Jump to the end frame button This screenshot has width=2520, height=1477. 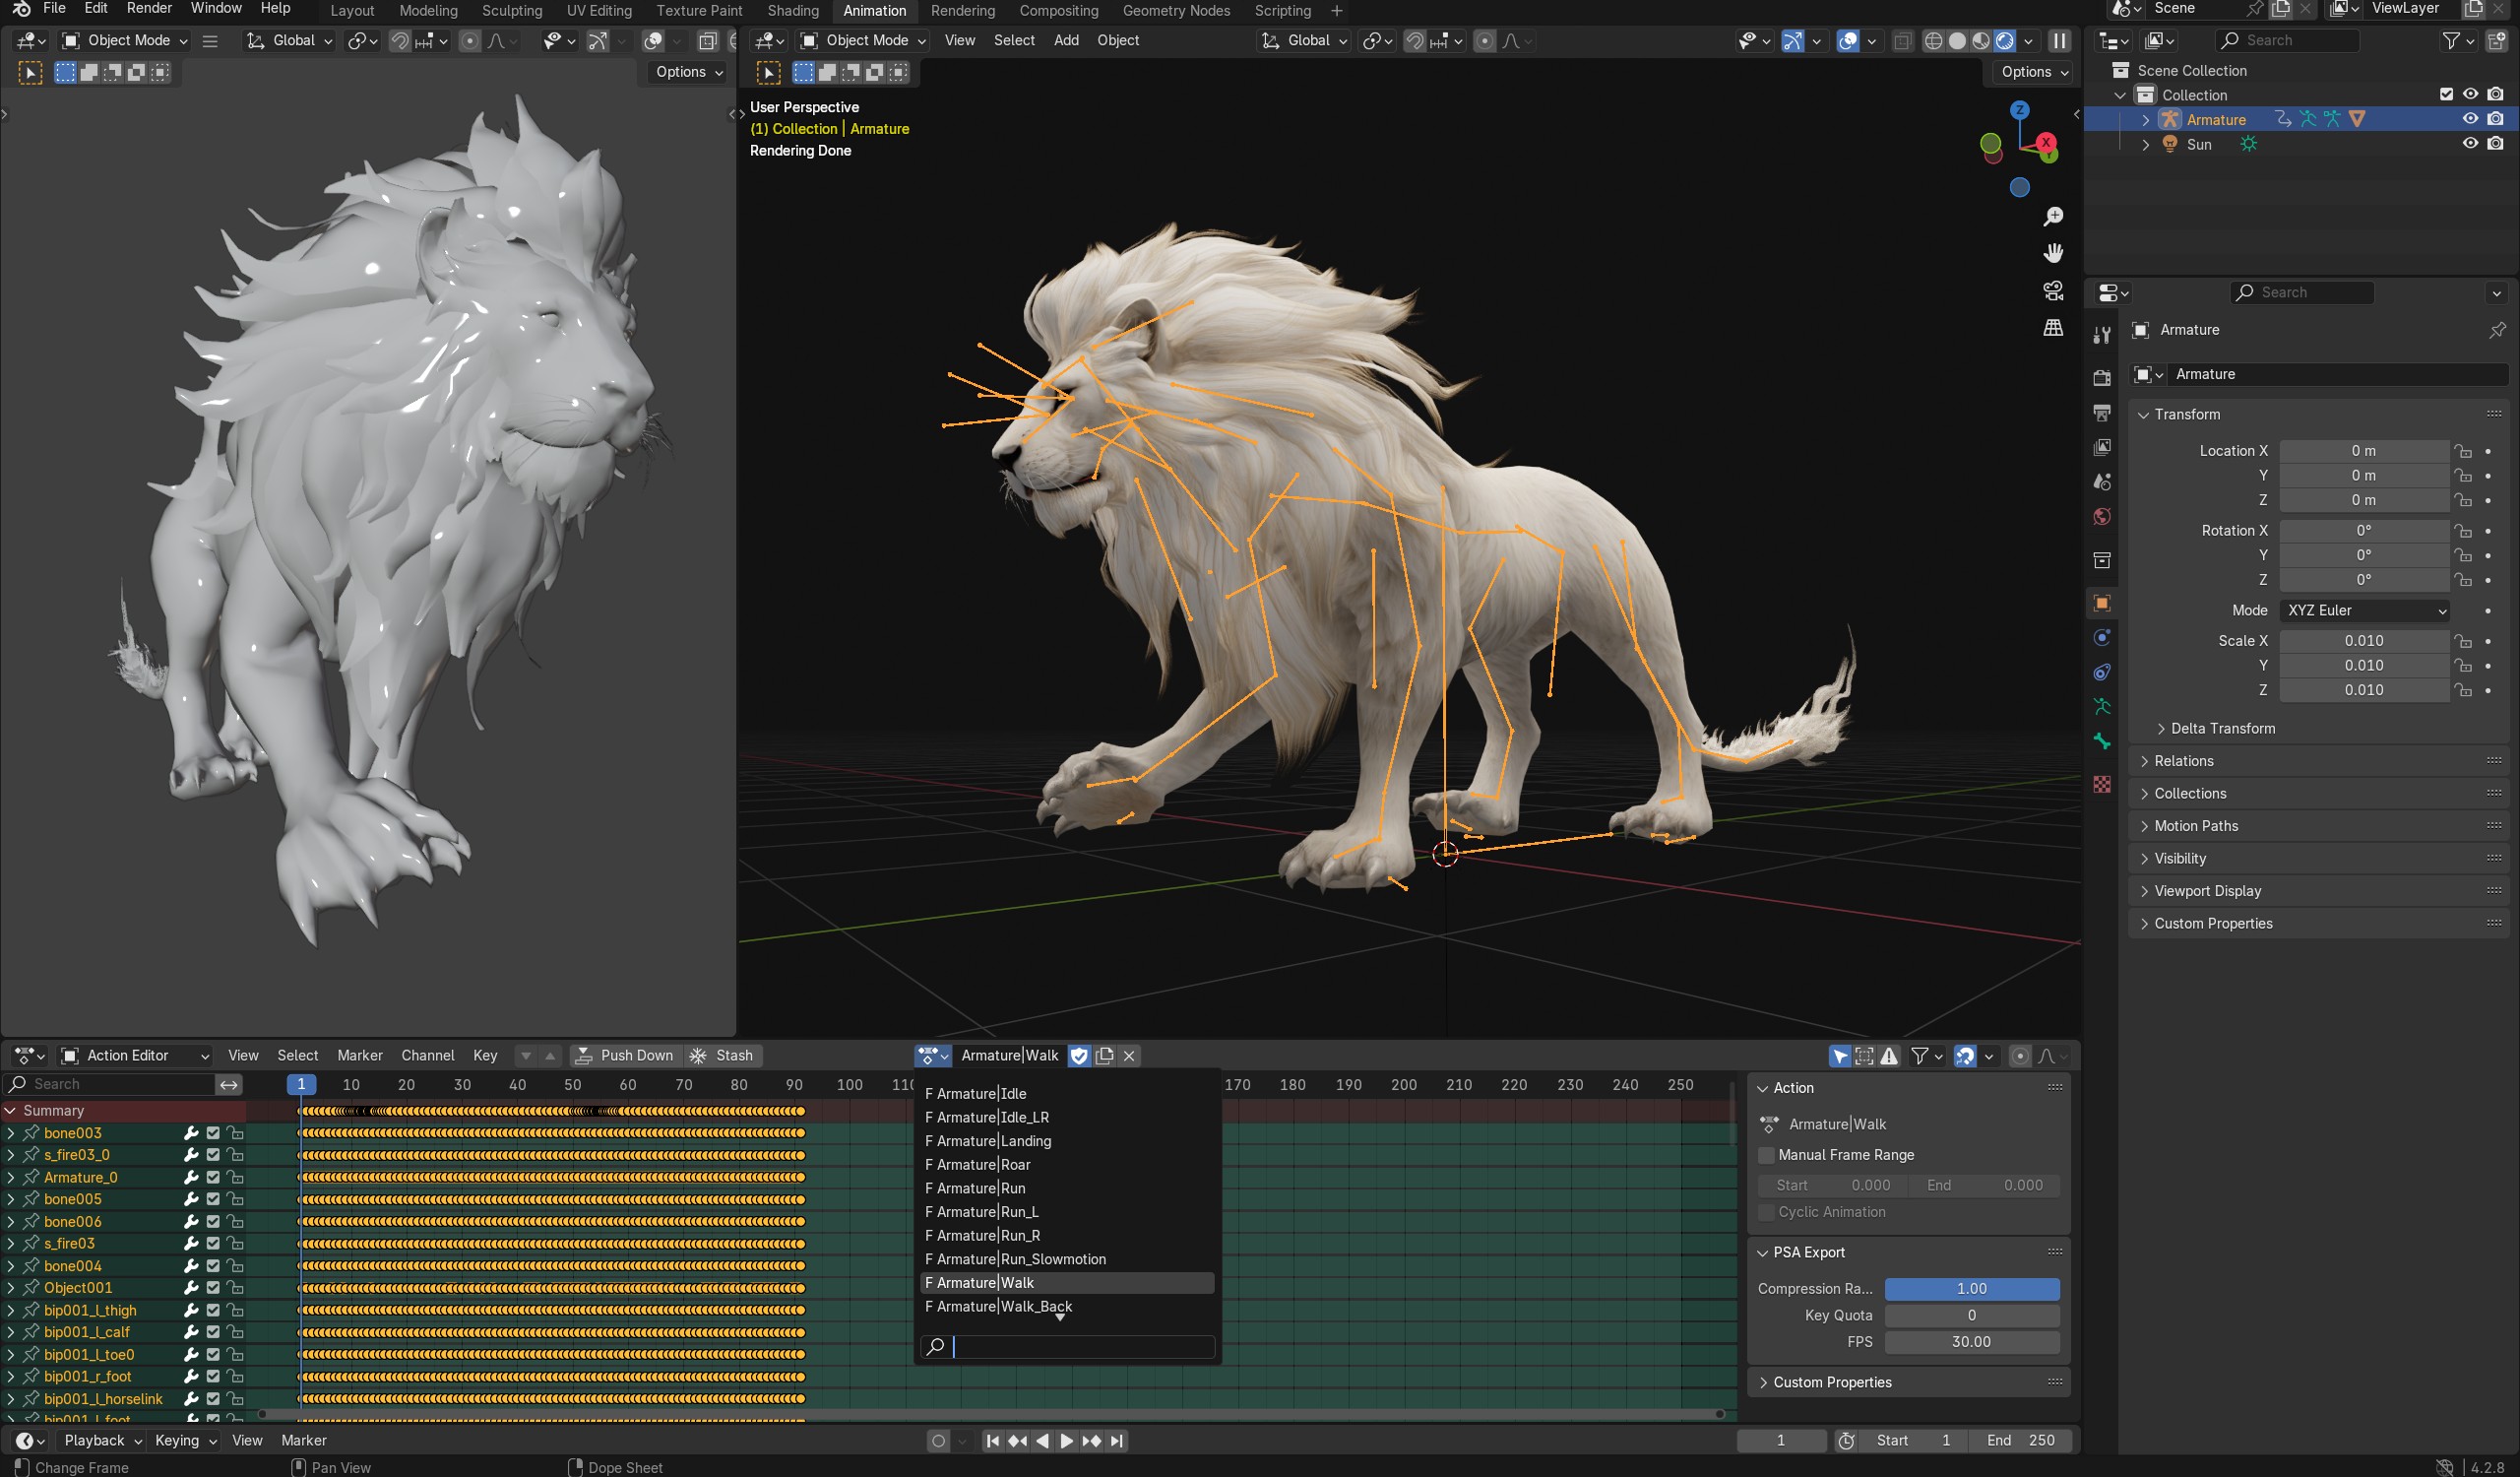[1117, 1440]
